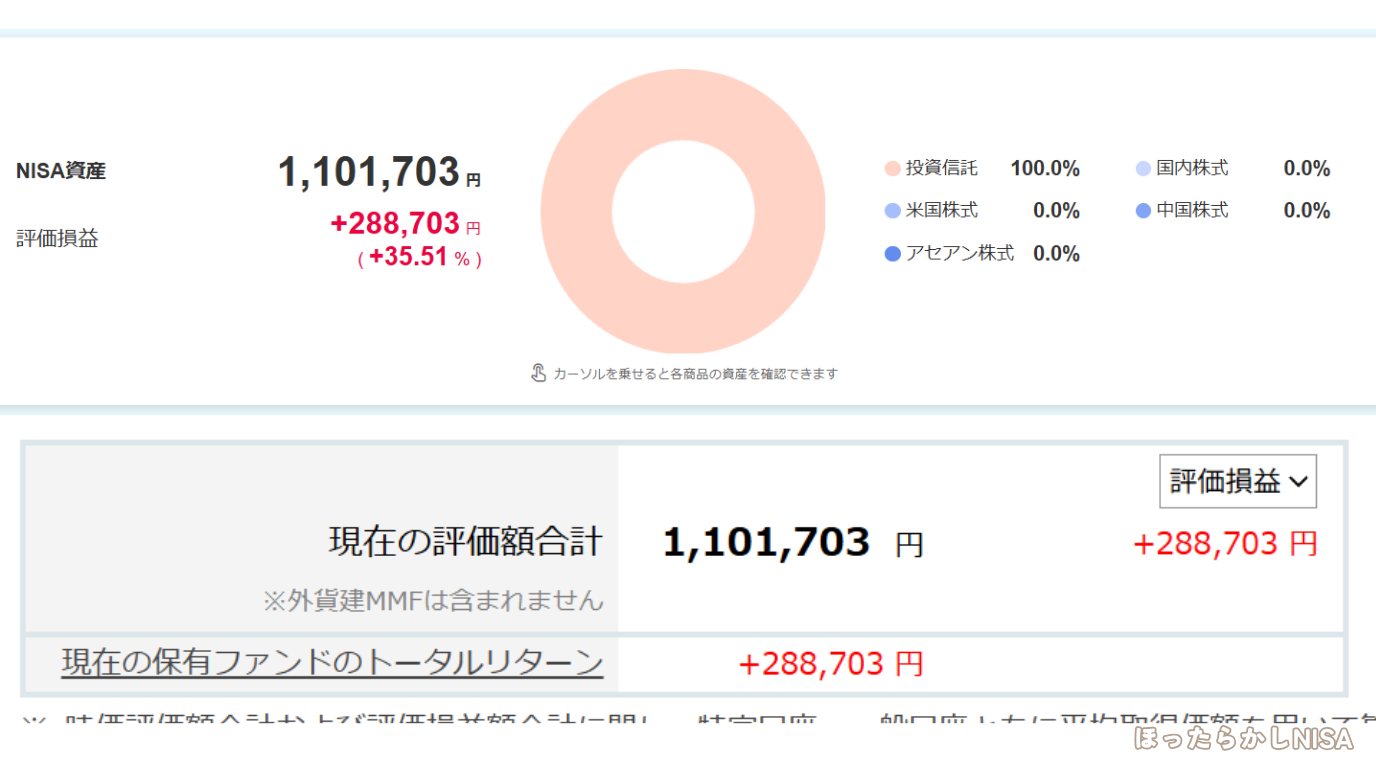
Task: Click the 中国株式 legend dot
Action: coord(1144,211)
